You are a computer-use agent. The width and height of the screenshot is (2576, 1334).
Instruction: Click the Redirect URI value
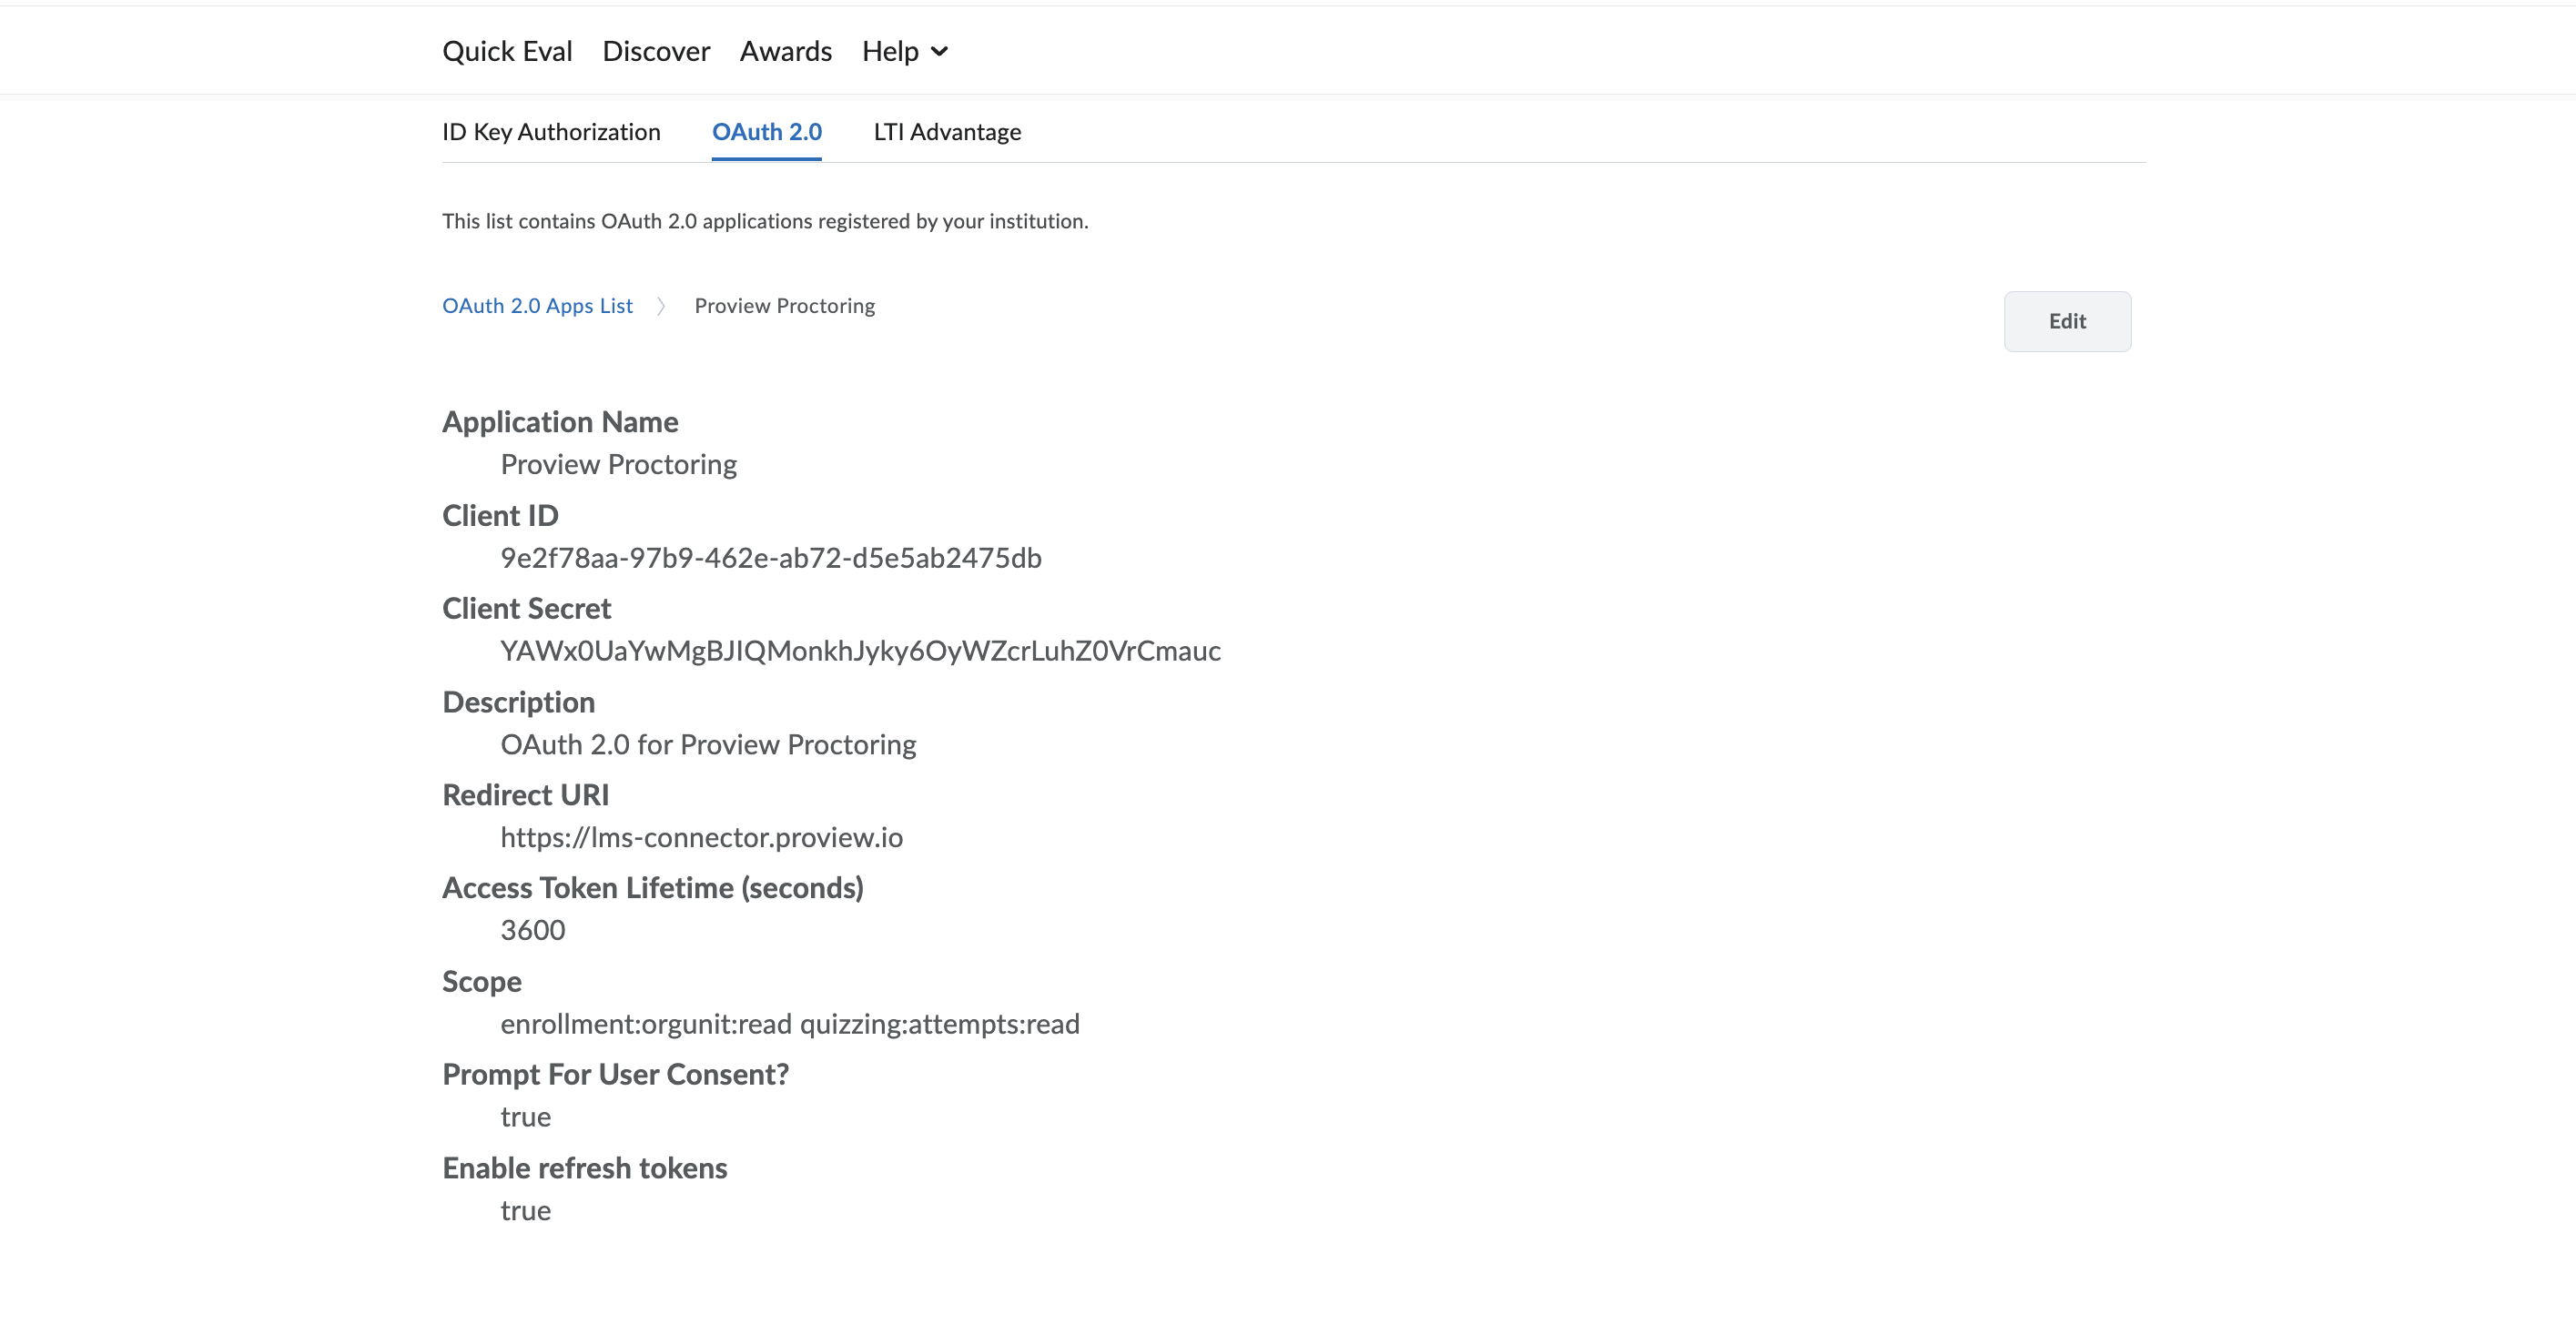point(701,838)
